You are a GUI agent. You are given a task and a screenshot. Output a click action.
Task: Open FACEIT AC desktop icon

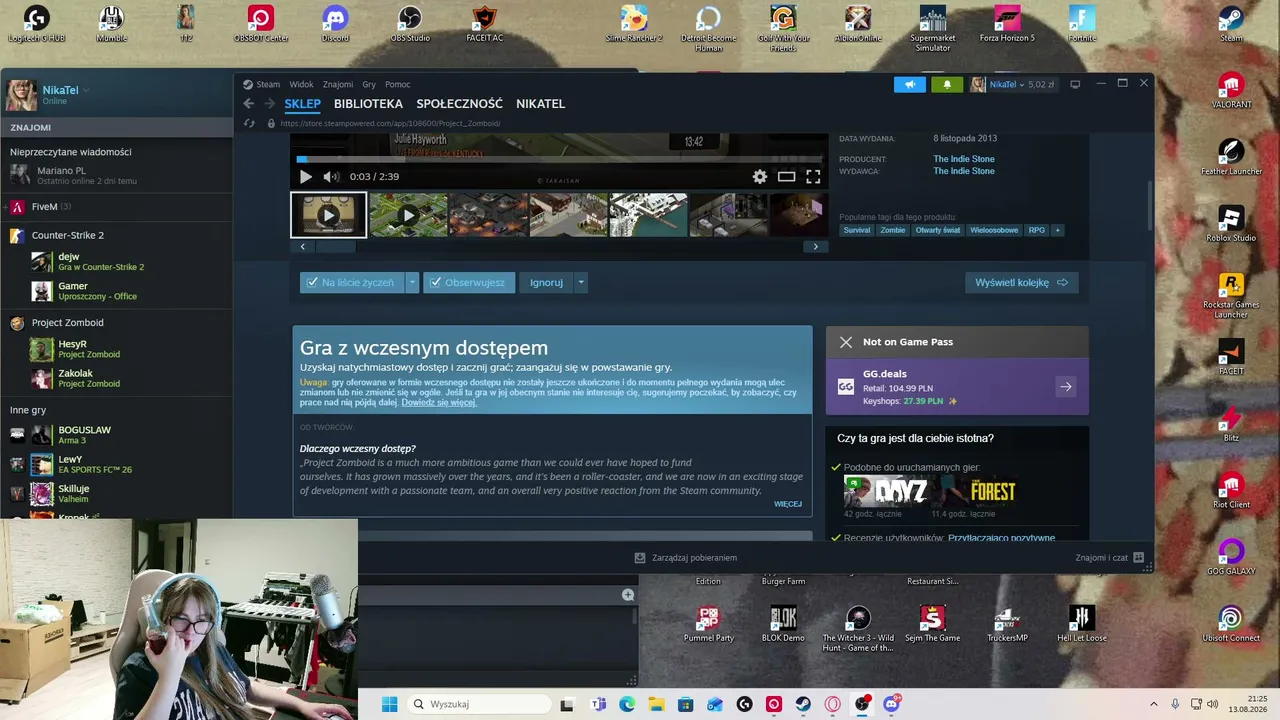coord(484,24)
